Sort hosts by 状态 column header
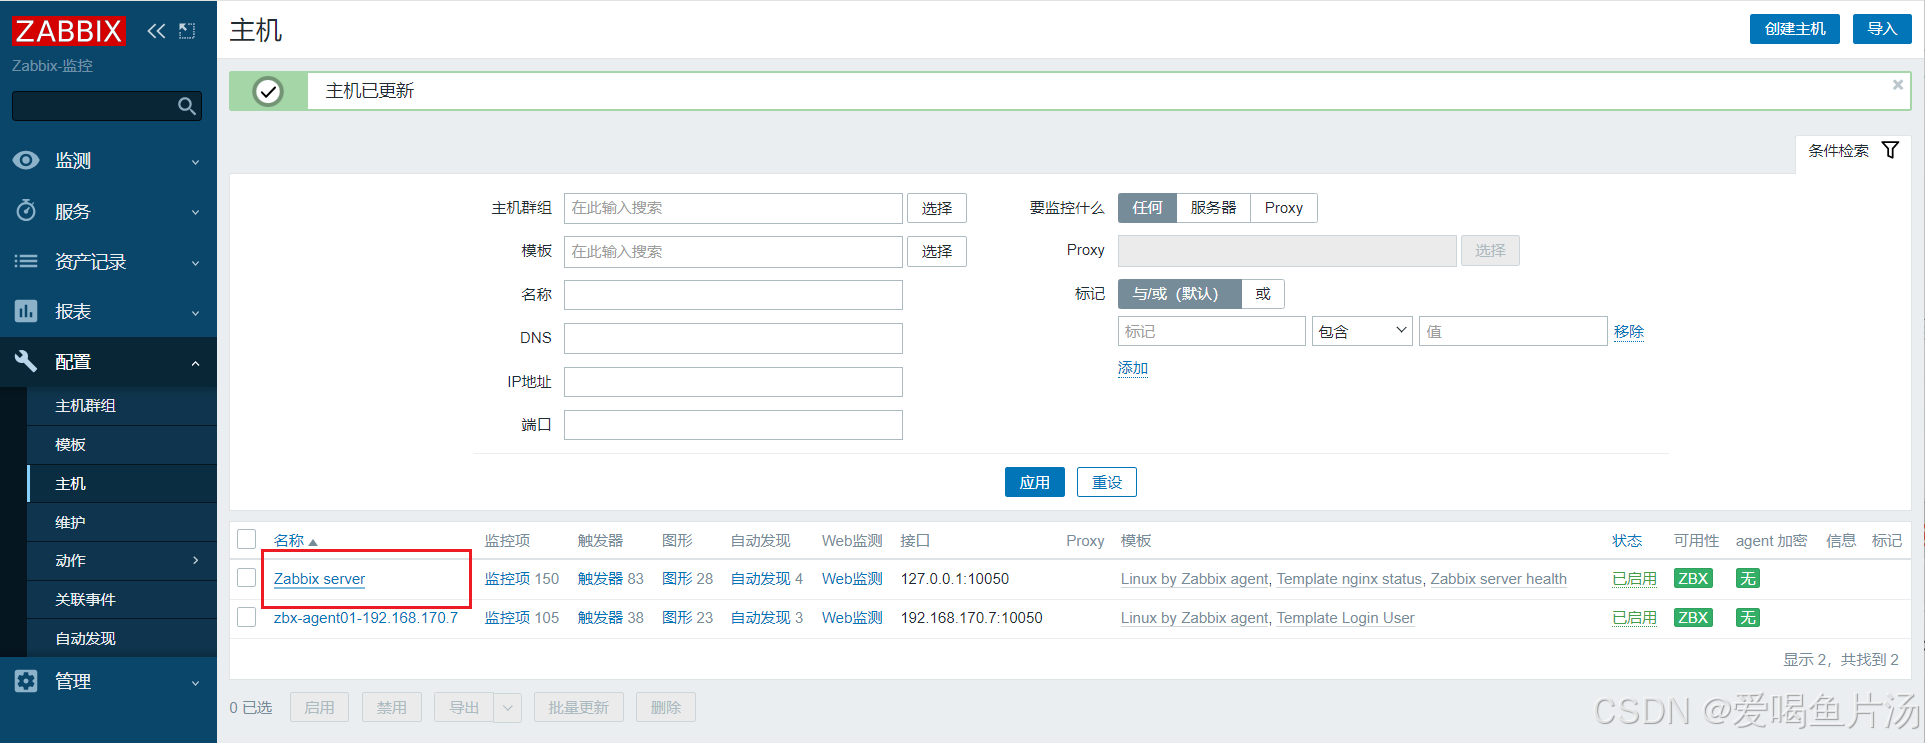 [x=1626, y=540]
